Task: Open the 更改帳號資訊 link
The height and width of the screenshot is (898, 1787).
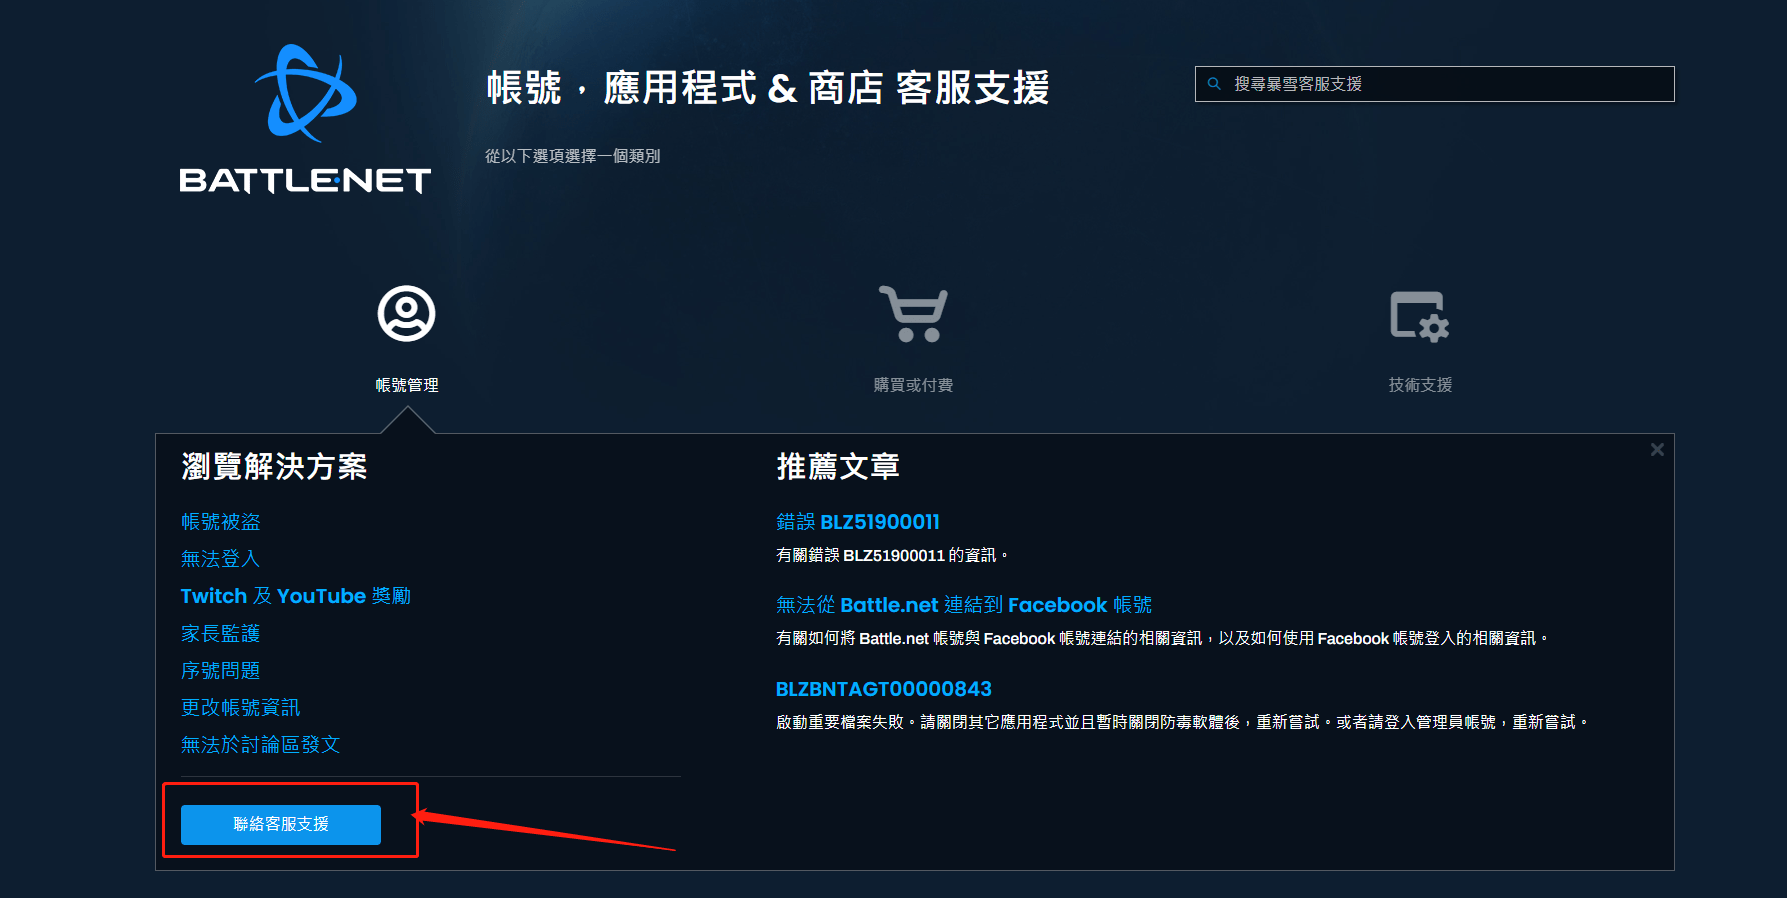Action: [x=241, y=707]
